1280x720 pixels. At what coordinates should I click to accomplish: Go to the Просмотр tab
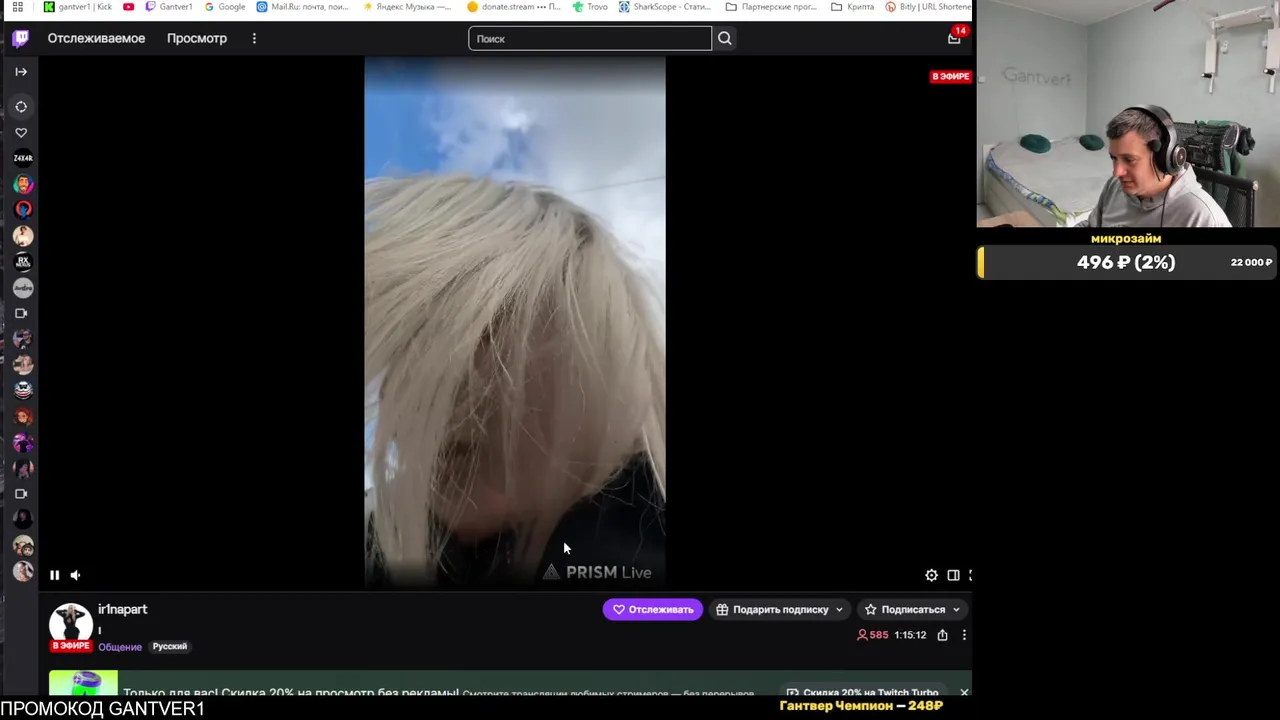coord(197,38)
